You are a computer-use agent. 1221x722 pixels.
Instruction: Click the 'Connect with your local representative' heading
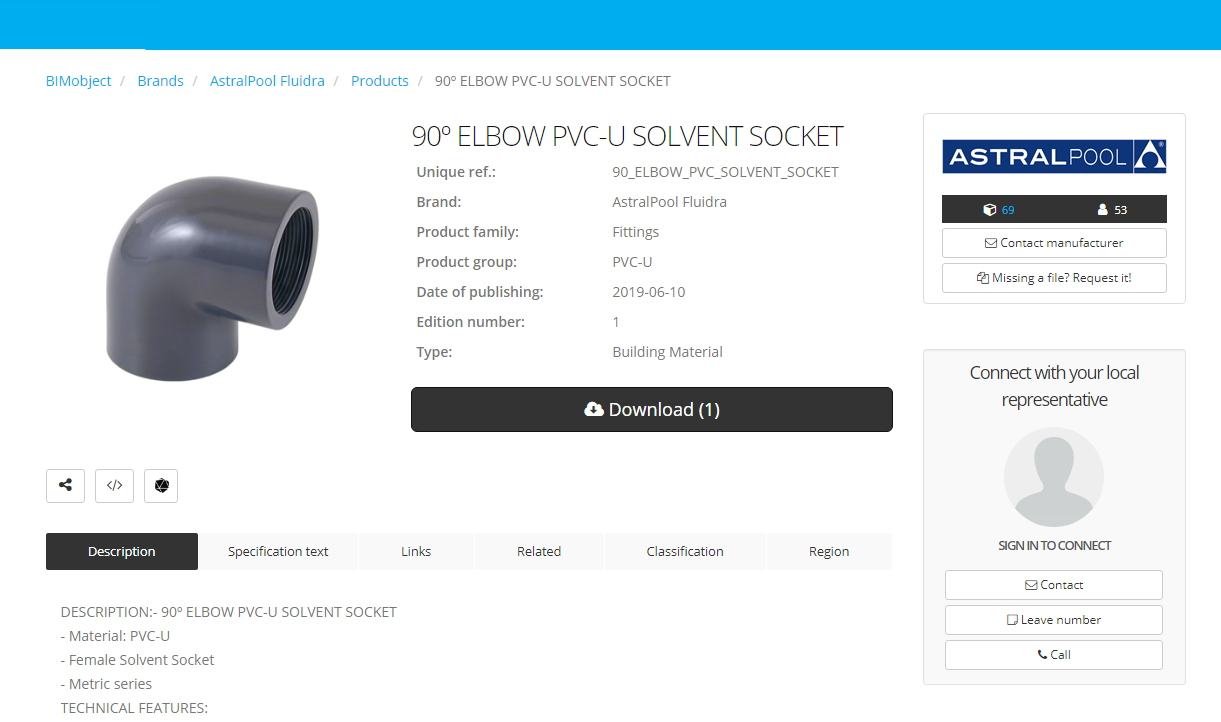pyautogui.click(x=1054, y=386)
